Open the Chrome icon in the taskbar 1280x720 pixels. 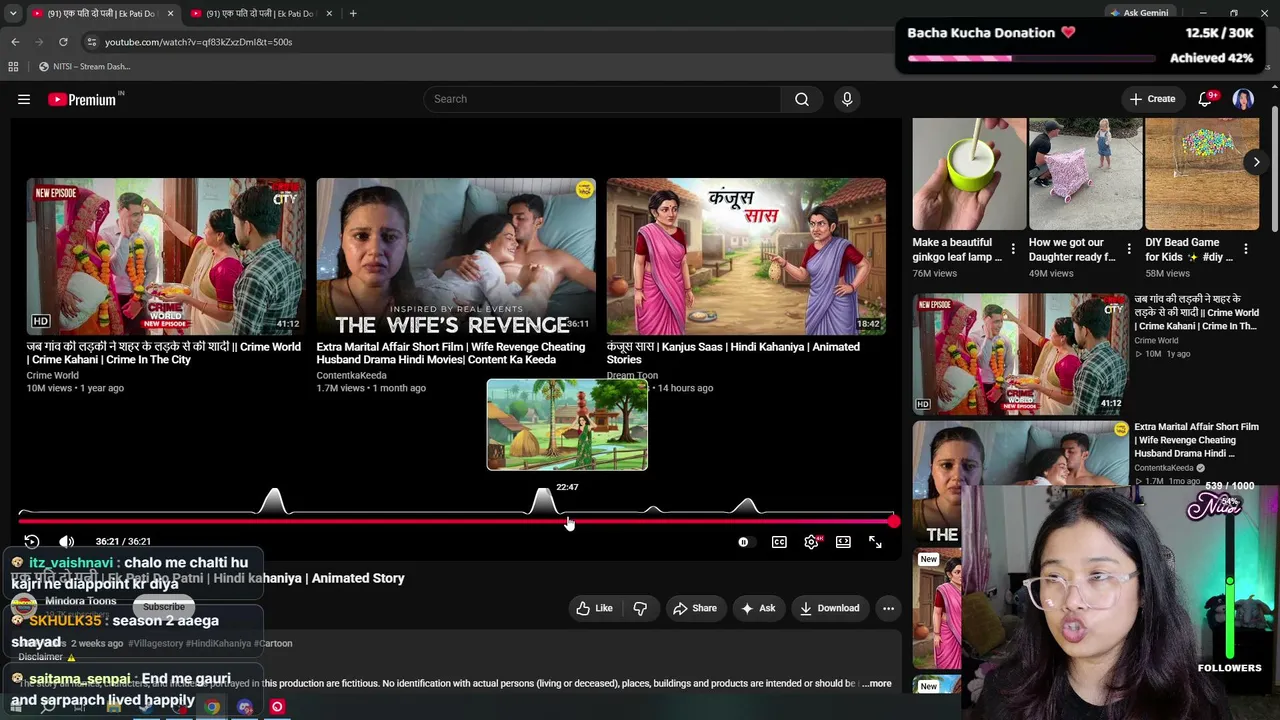coord(212,707)
